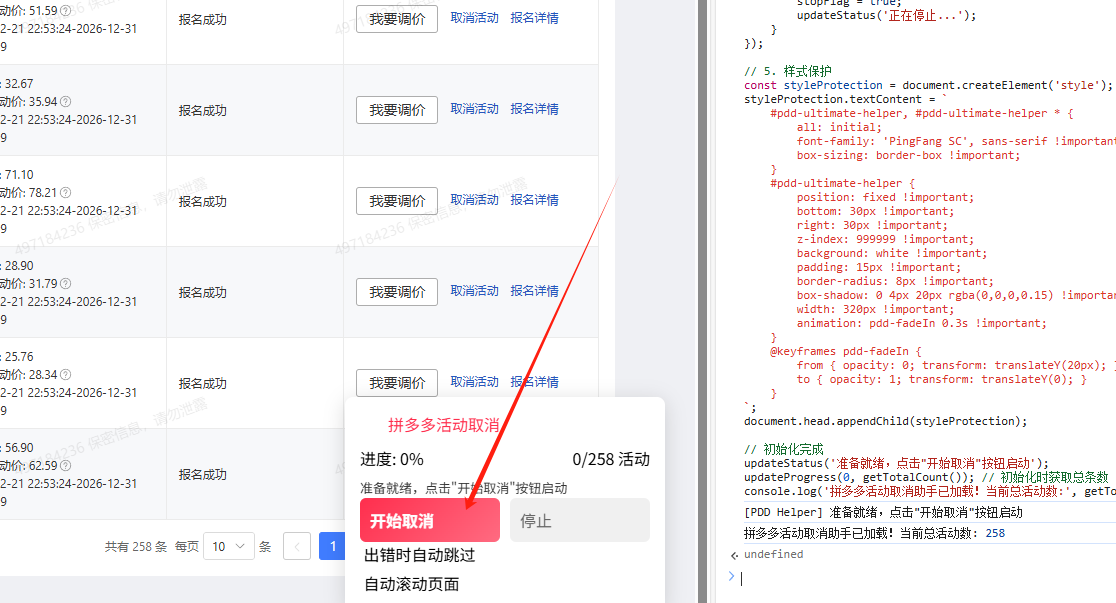Go to previous page with the left arrow
The width and height of the screenshot is (1116, 603).
coord(297,547)
